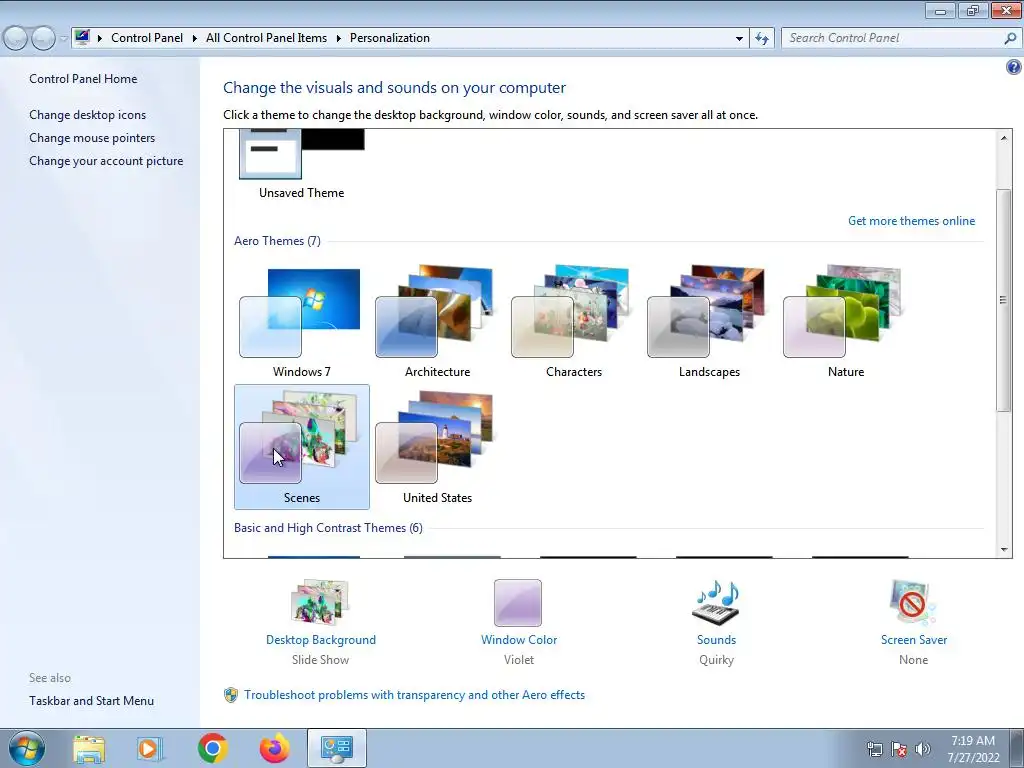
Task: Click the Help question mark icon
Action: (1014, 67)
